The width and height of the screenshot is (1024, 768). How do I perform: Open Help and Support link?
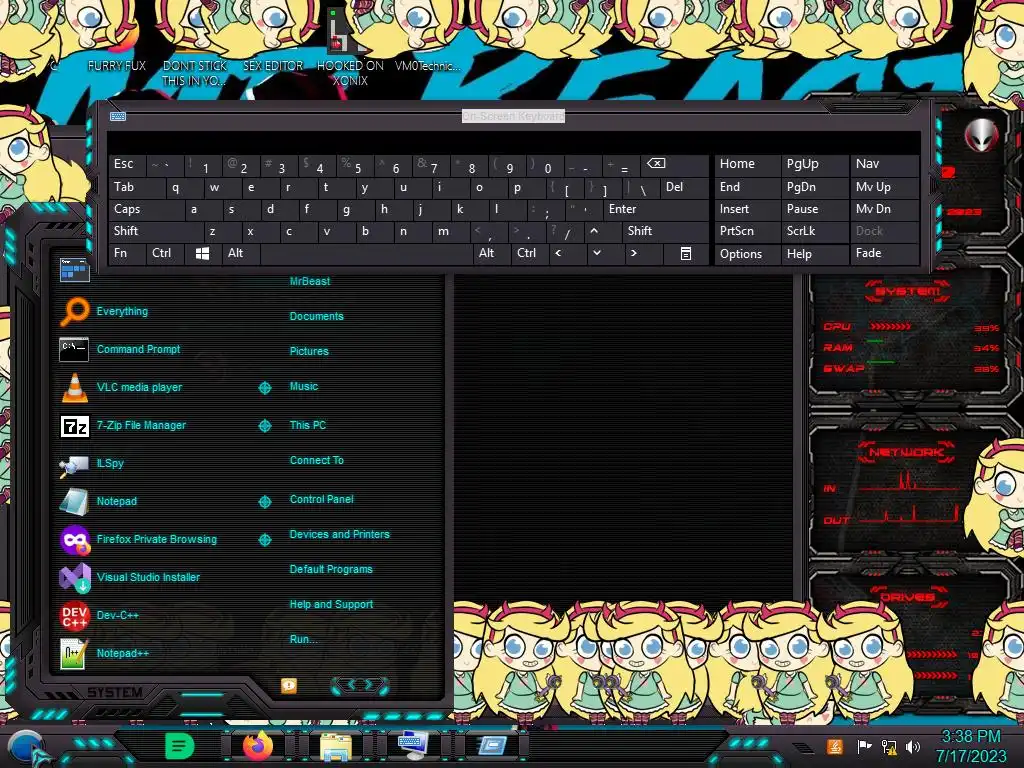click(331, 605)
